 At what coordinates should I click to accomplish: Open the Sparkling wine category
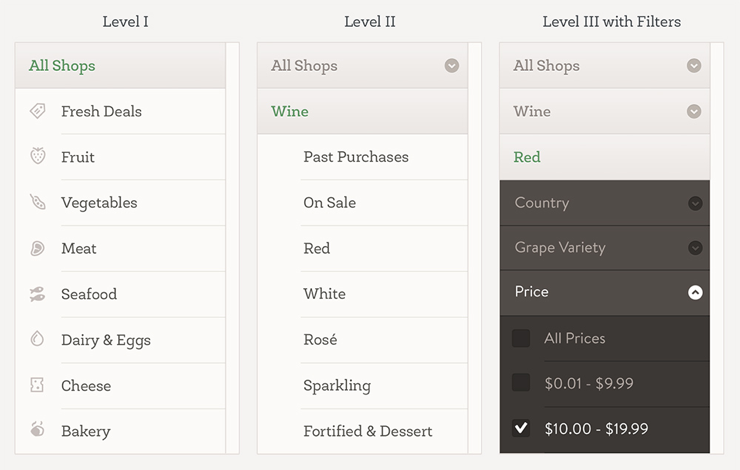362,386
